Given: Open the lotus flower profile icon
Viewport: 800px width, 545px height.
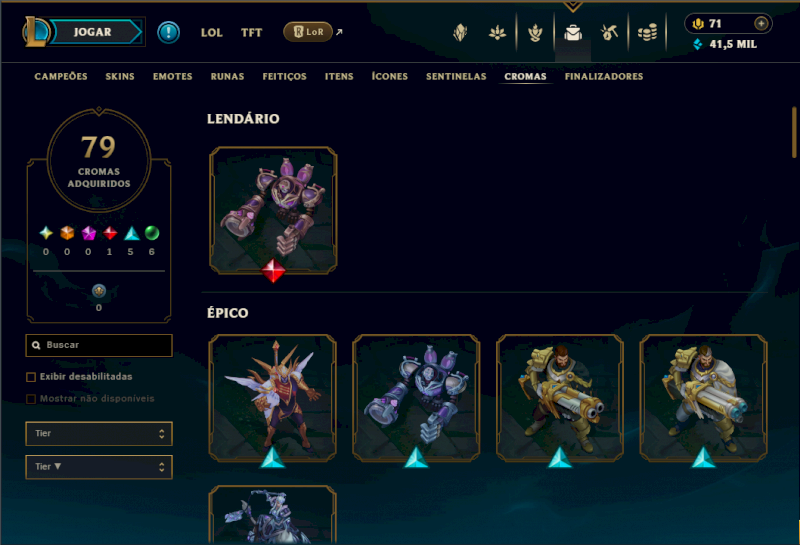Looking at the screenshot, I should click(497, 33).
